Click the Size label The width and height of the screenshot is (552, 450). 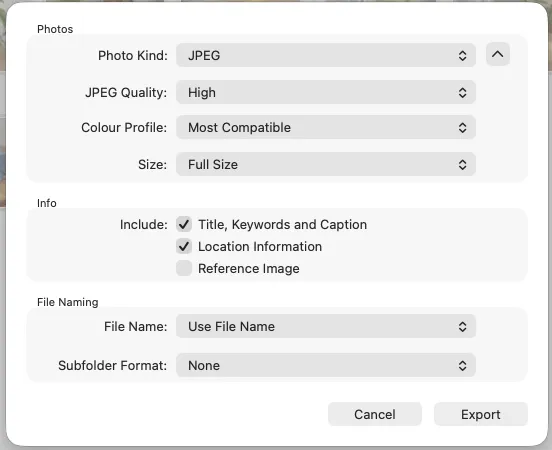click(x=152, y=164)
